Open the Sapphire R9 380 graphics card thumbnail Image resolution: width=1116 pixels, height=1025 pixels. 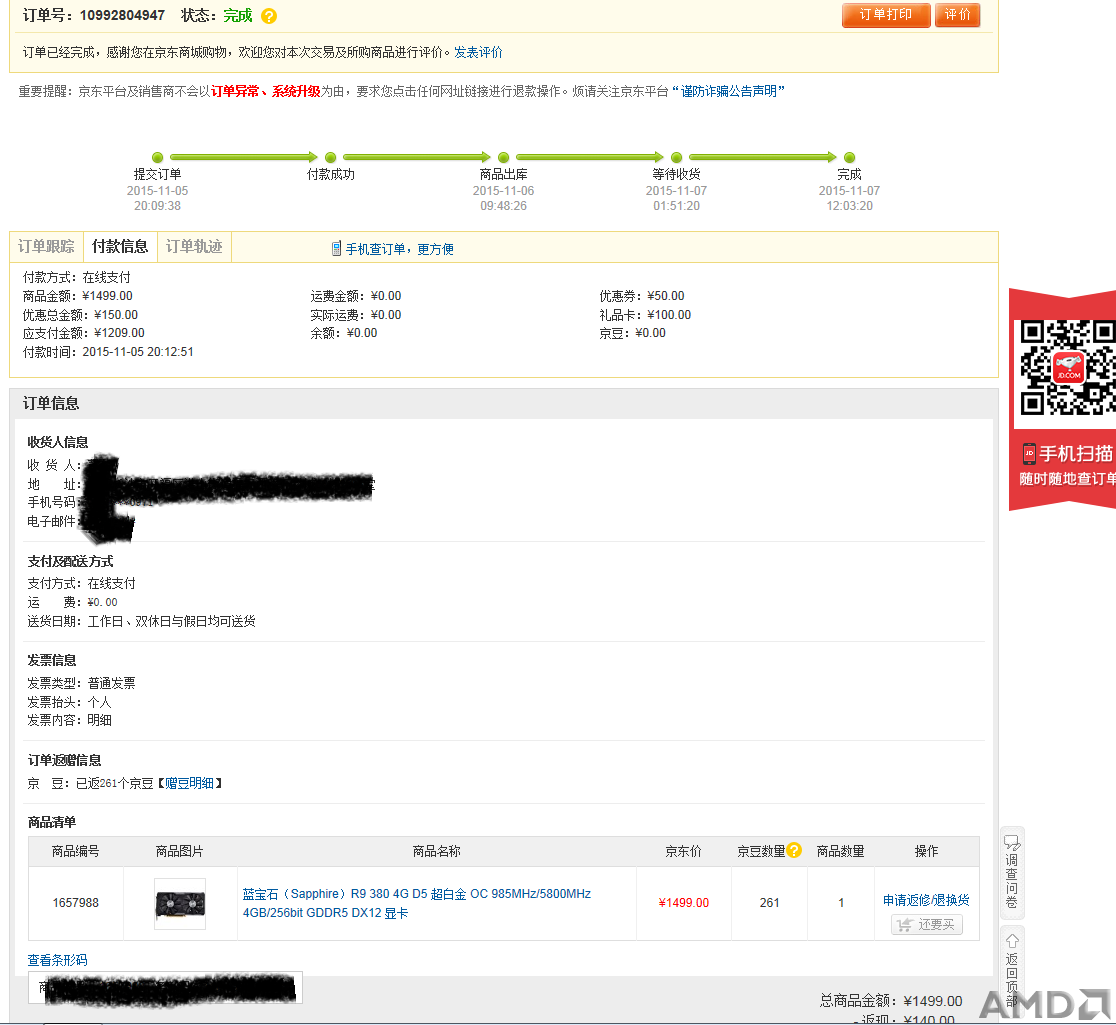pos(180,904)
